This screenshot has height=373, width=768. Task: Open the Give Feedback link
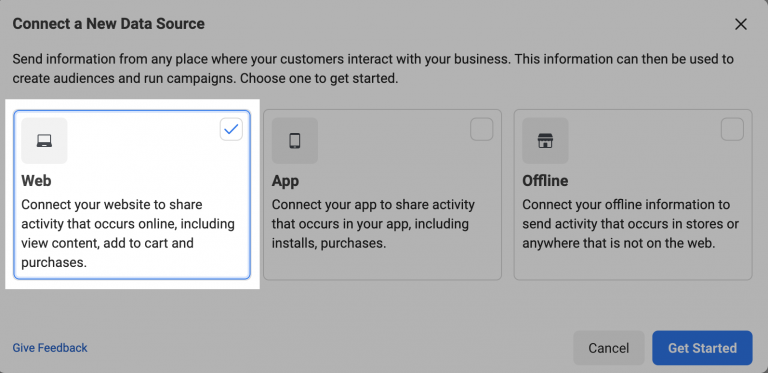(x=50, y=348)
